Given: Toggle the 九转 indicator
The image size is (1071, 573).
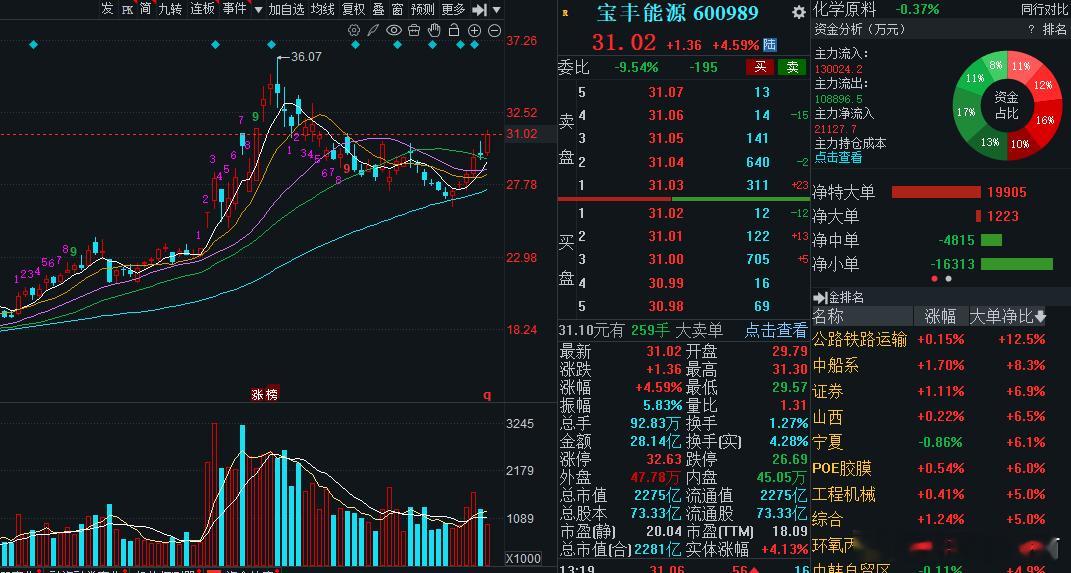Looking at the screenshot, I should click(x=170, y=9).
